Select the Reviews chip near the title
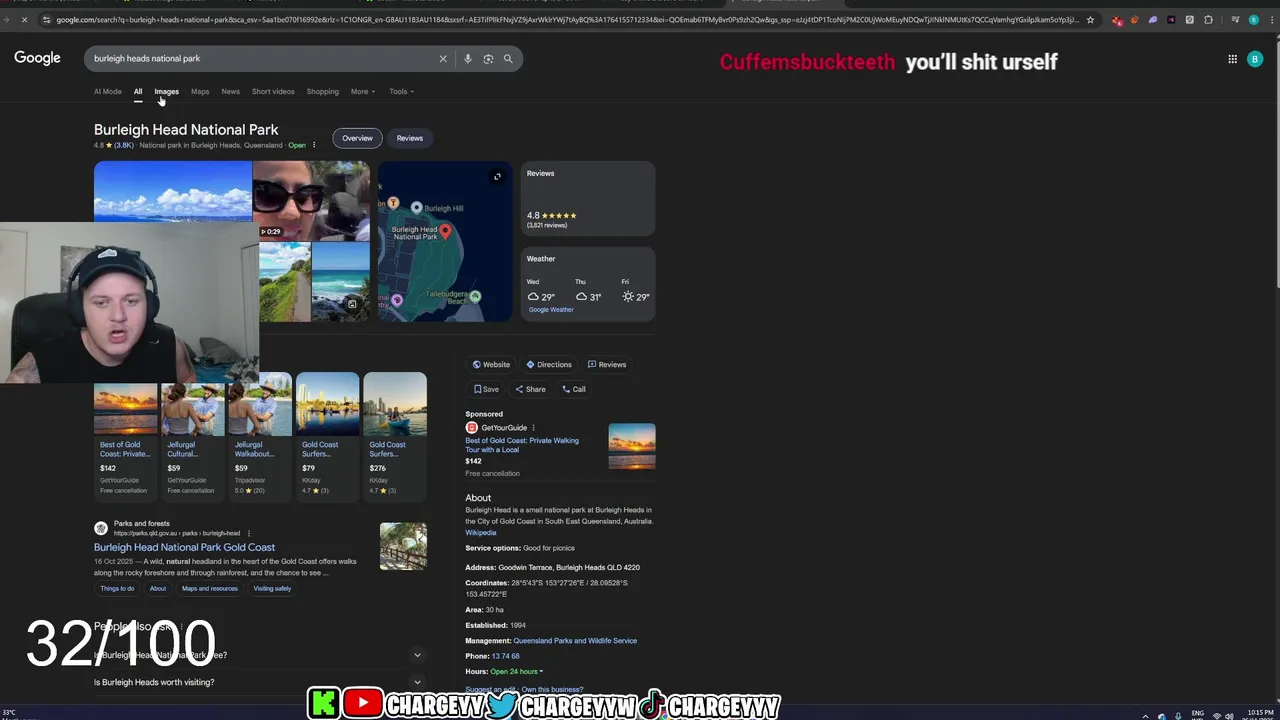 pos(409,138)
